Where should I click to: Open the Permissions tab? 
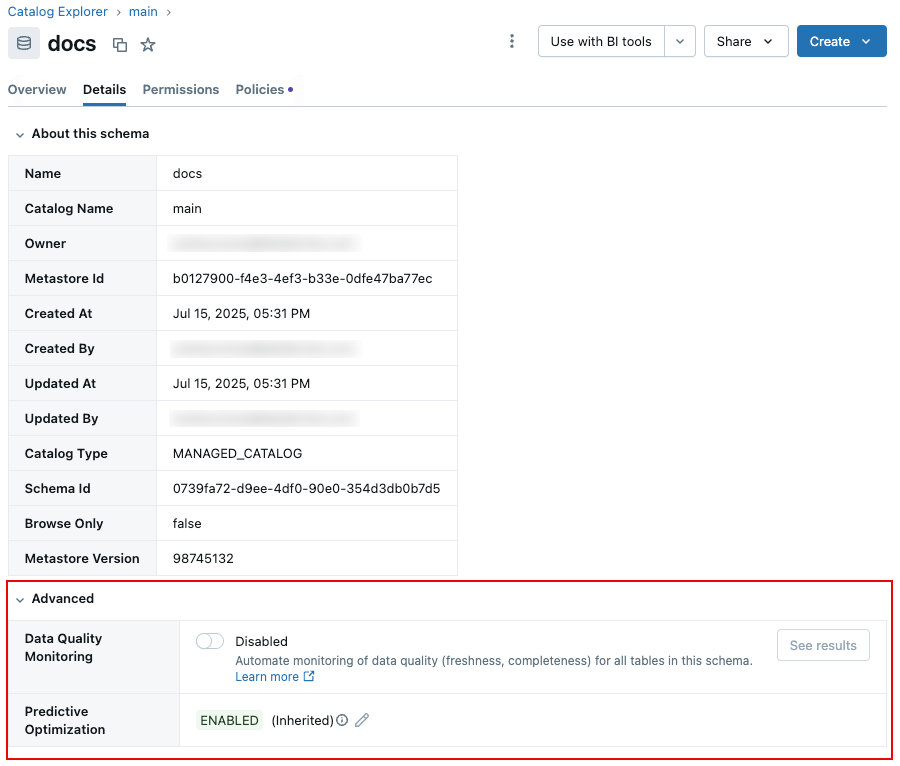181,90
